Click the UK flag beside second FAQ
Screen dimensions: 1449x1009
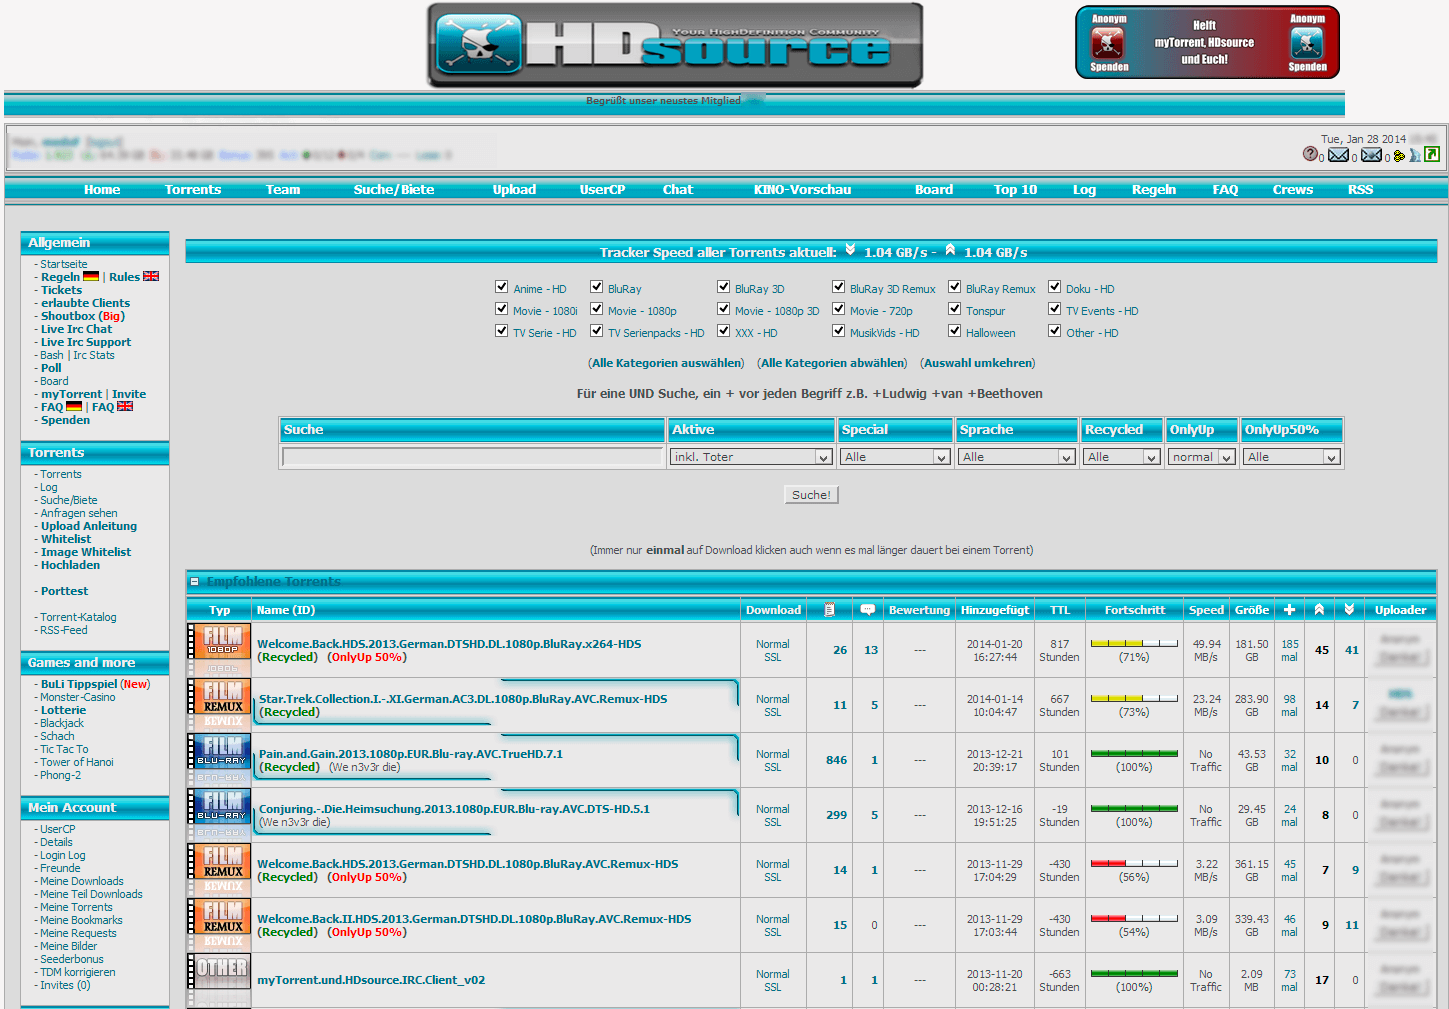(x=125, y=406)
